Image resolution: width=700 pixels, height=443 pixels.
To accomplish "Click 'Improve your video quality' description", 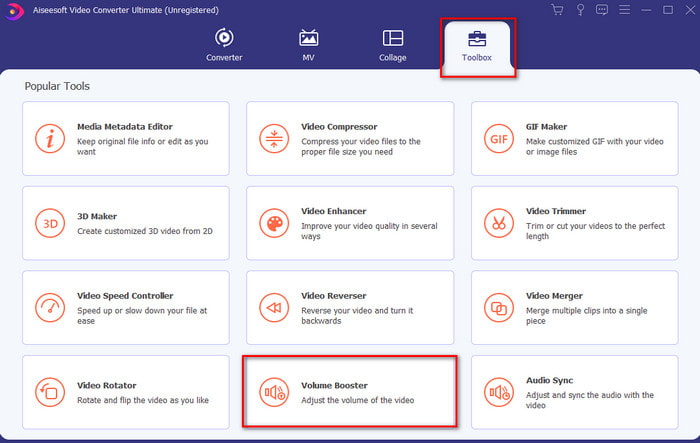I will [x=369, y=231].
